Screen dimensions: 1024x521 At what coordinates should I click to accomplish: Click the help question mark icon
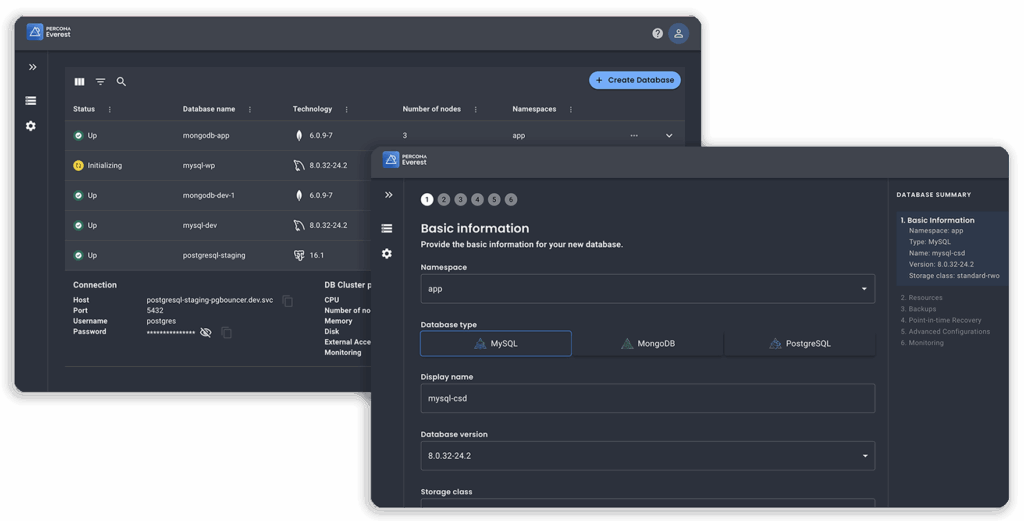pos(657,33)
